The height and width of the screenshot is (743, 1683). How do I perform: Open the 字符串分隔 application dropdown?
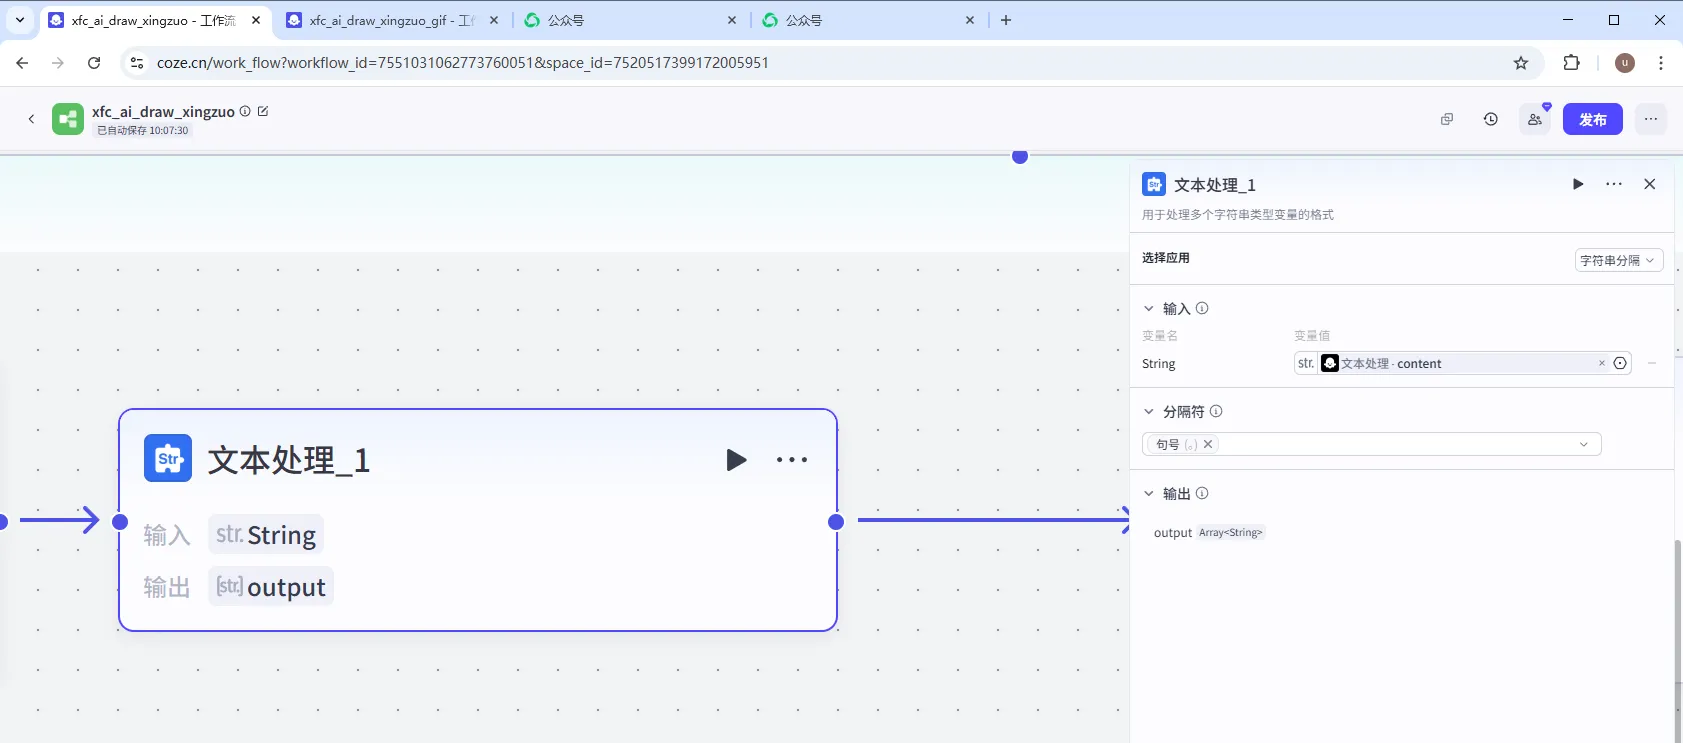pyautogui.click(x=1618, y=260)
